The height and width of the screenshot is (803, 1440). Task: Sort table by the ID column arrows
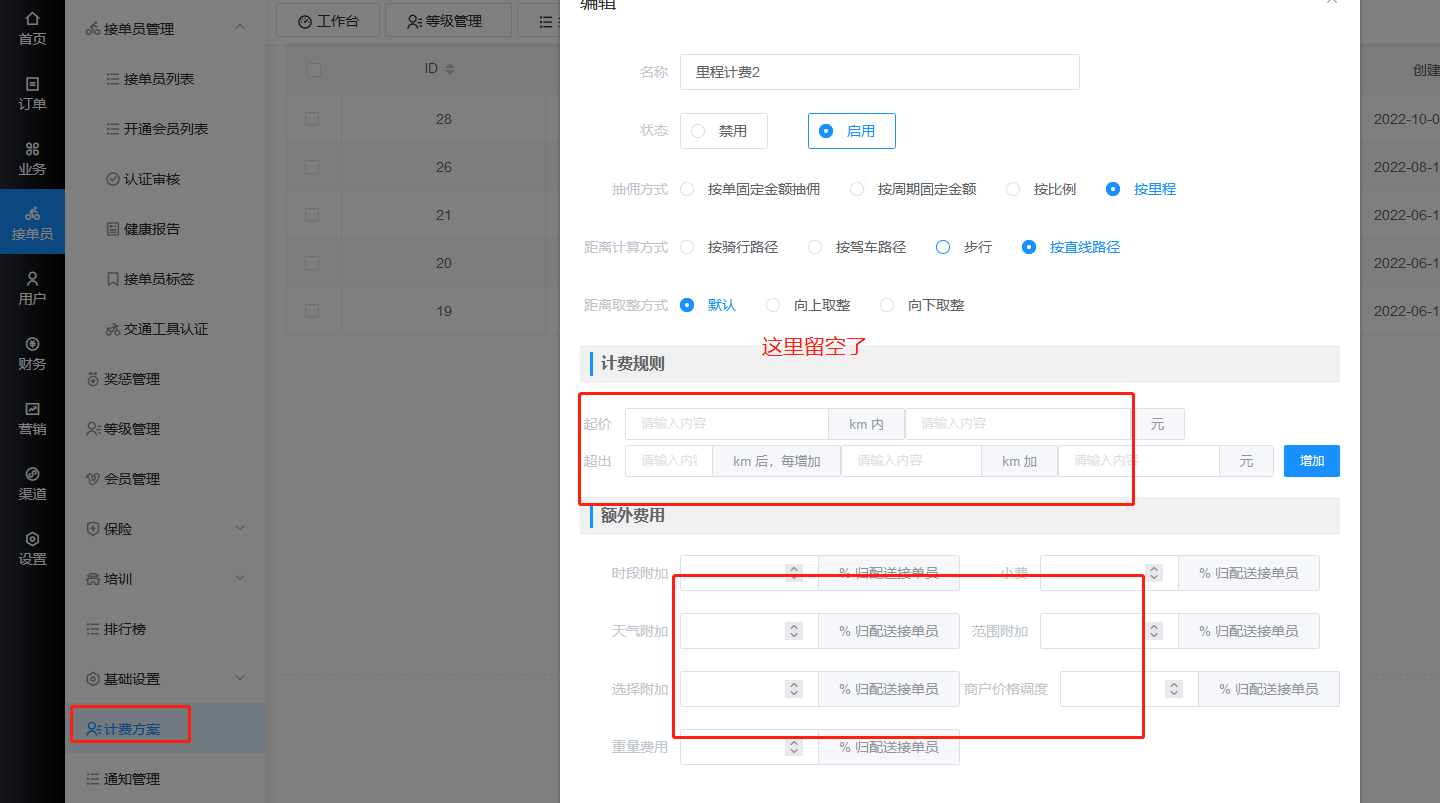pos(450,69)
